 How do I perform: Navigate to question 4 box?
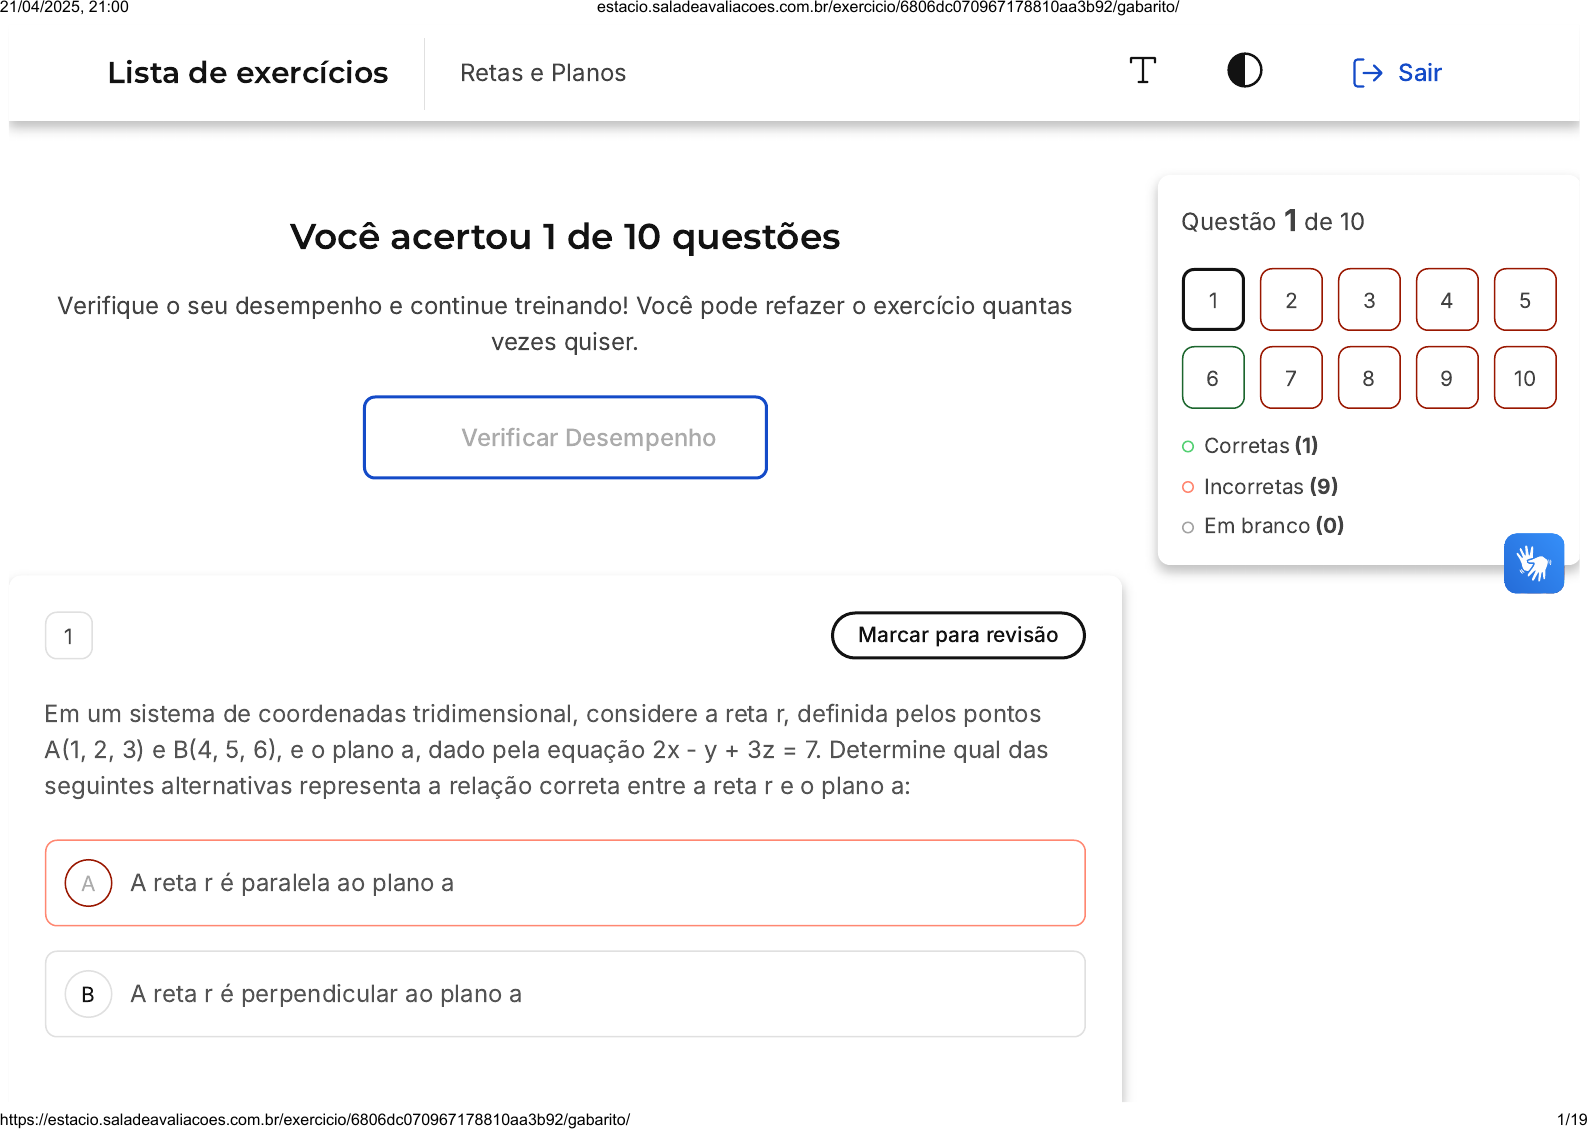pos(1447,300)
